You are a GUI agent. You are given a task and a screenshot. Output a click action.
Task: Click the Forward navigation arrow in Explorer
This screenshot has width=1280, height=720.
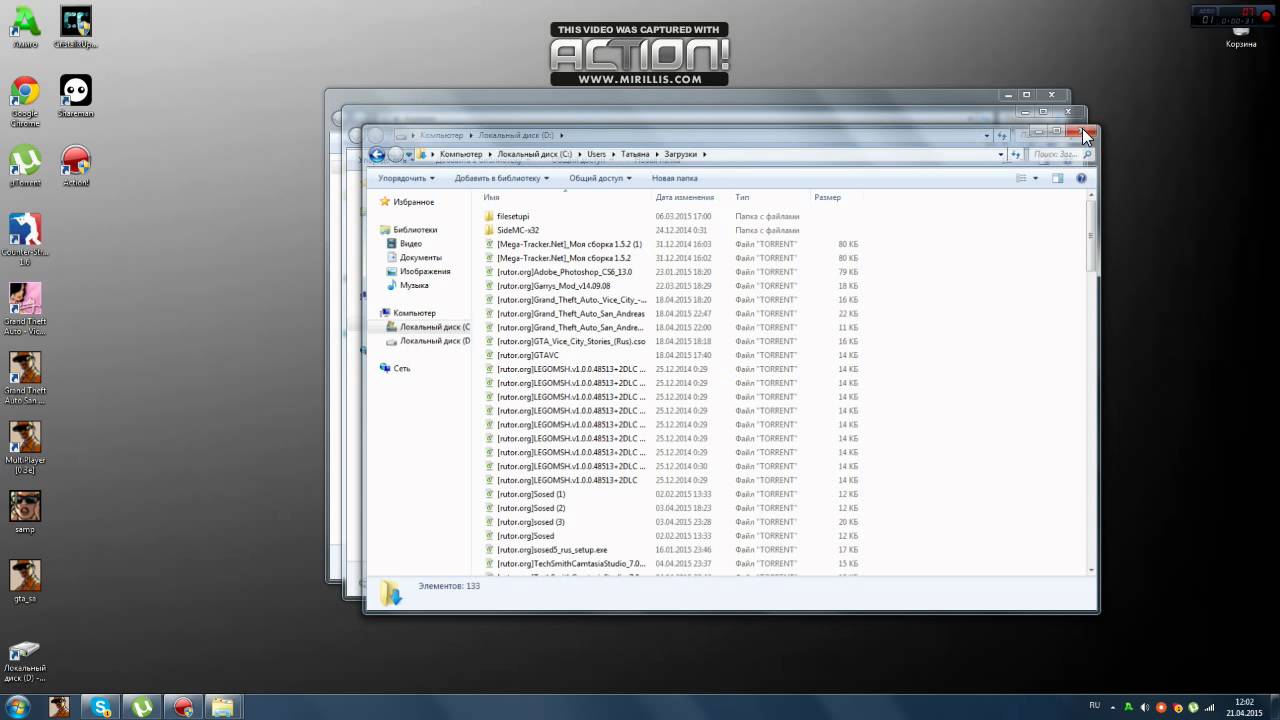tap(395, 154)
